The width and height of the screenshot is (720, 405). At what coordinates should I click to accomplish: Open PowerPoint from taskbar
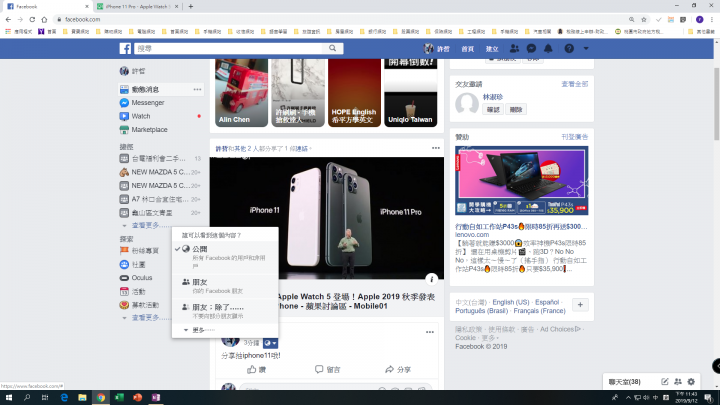[137, 397]
